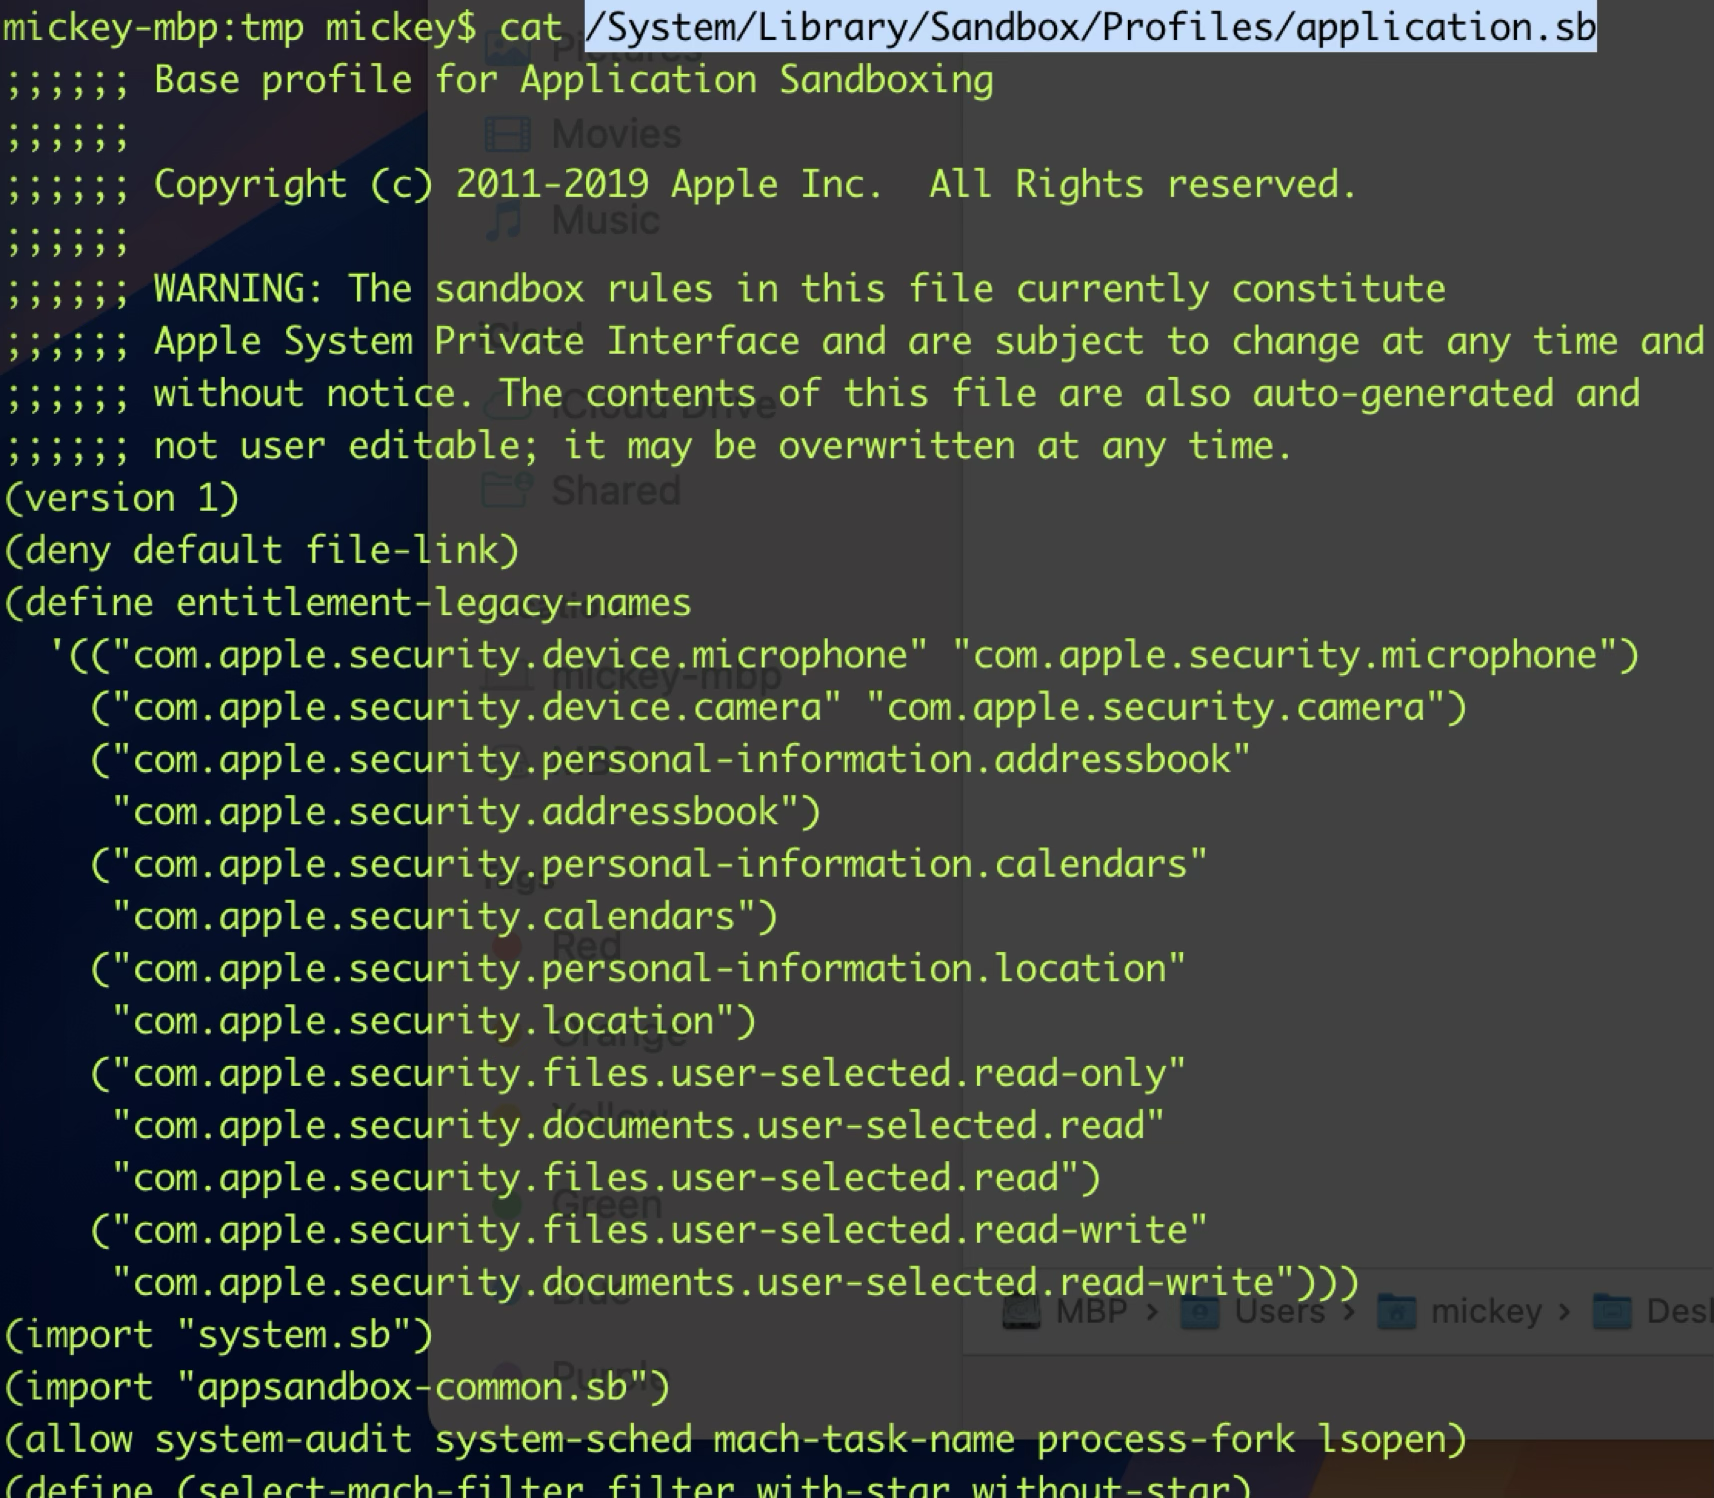Select the Red tag in Finder sidebar
Screen dimensions: 1714x1498
pyautogui.click(x=557, y=945)
